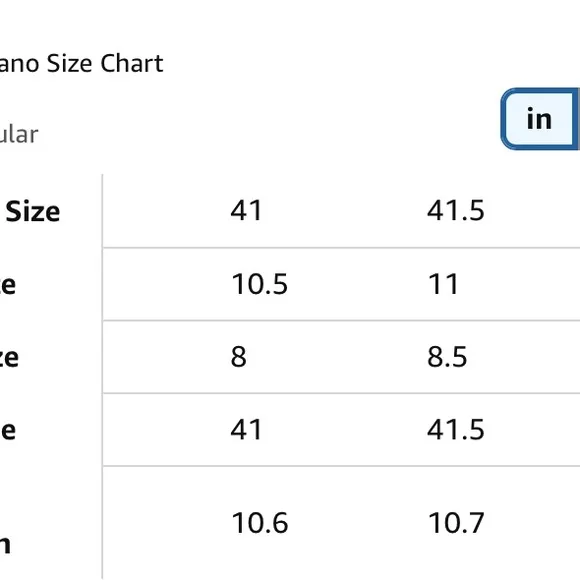Click the 8 size cell
Image resolution: width=580 pixels, height=580 pixels.
[x=239, y=357]
